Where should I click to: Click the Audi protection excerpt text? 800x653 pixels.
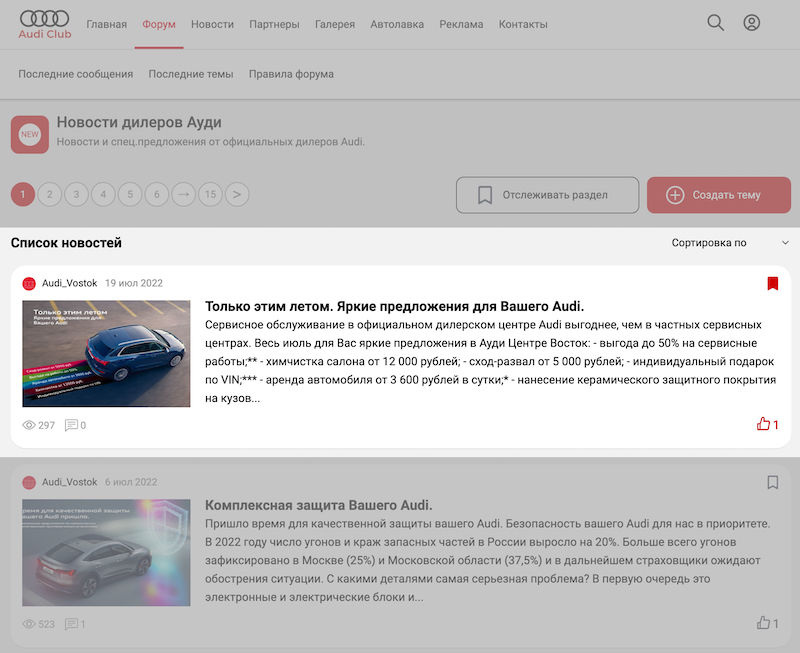pyautogui.click(x=488, y=560)
